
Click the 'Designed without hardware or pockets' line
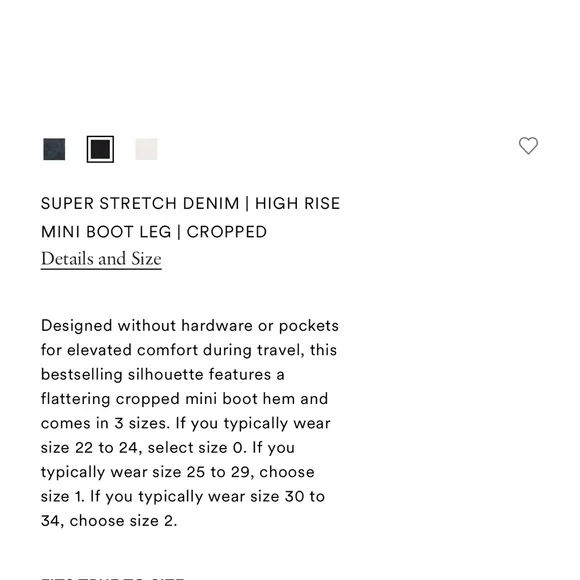click(190, 326)
